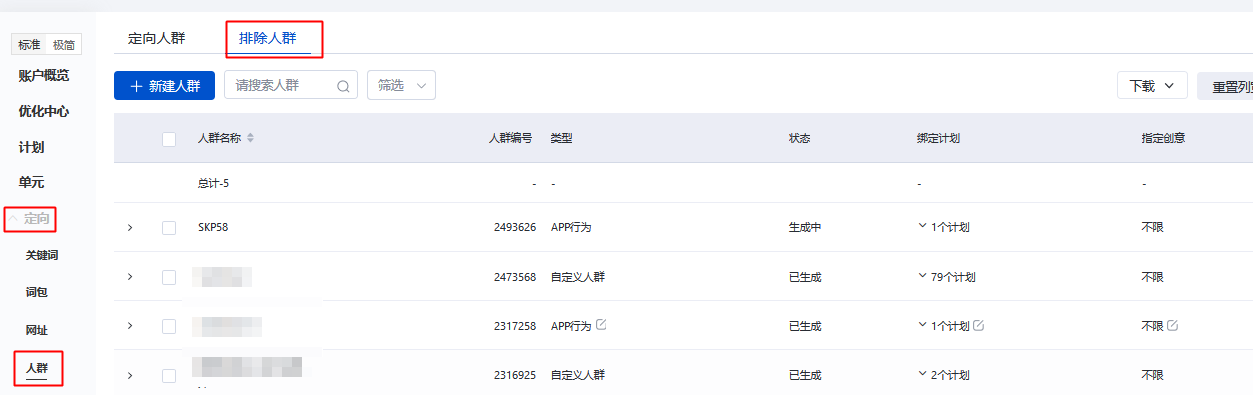Click the 重置列 button
Viewport: 1253px width, 395px height.
[x=1225, y=86]
